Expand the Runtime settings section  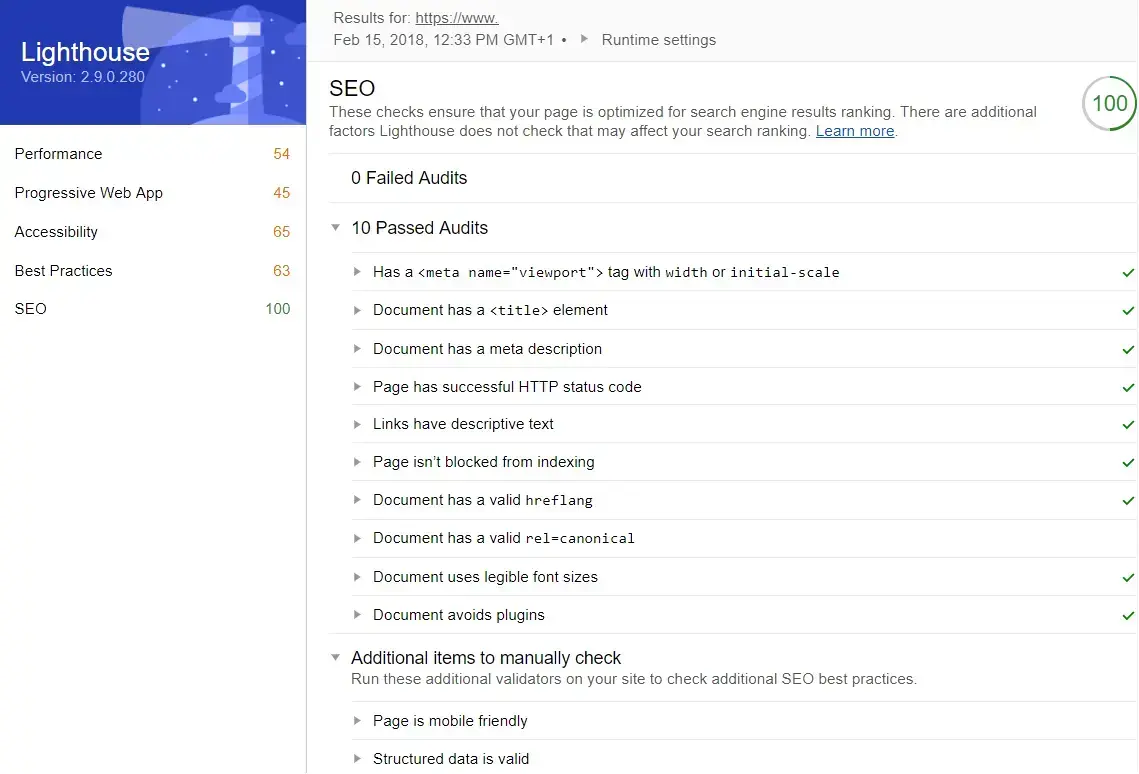[x=658, y=40]
